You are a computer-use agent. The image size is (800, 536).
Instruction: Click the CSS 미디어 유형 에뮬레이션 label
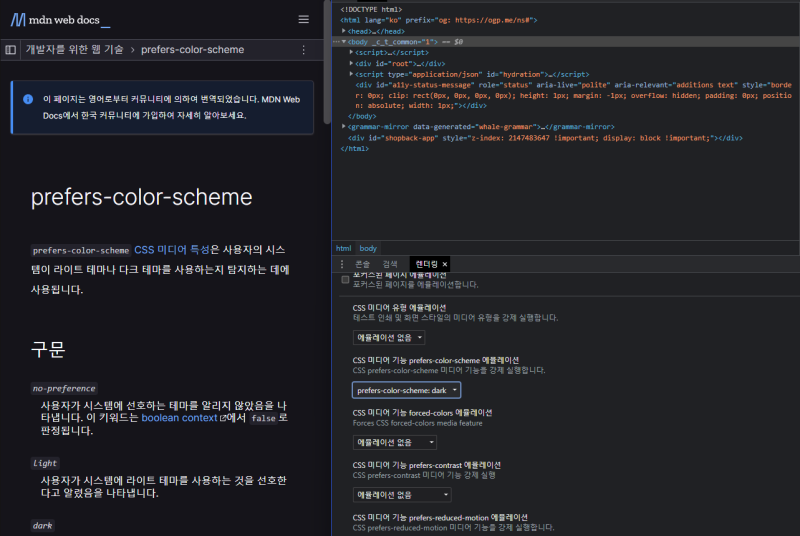(399, 308)
